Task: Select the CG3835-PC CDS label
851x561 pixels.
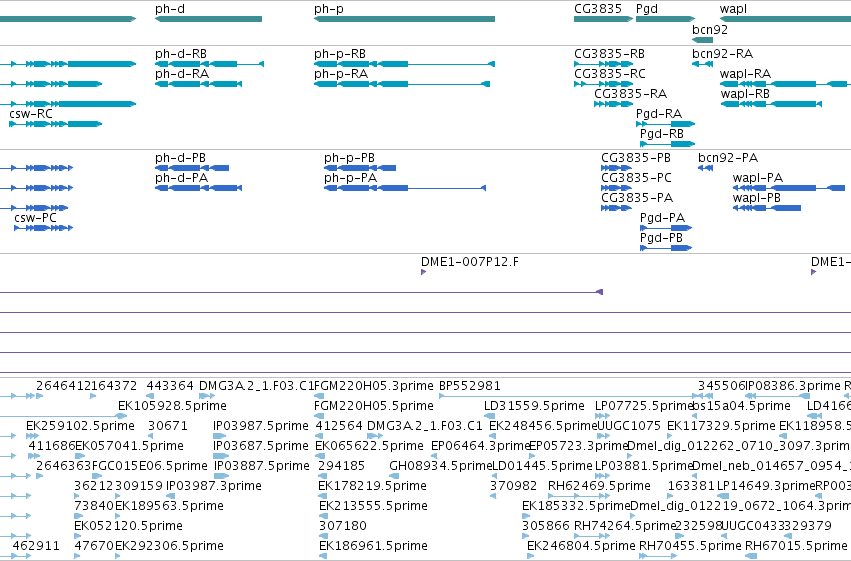Action: [636, 178]
